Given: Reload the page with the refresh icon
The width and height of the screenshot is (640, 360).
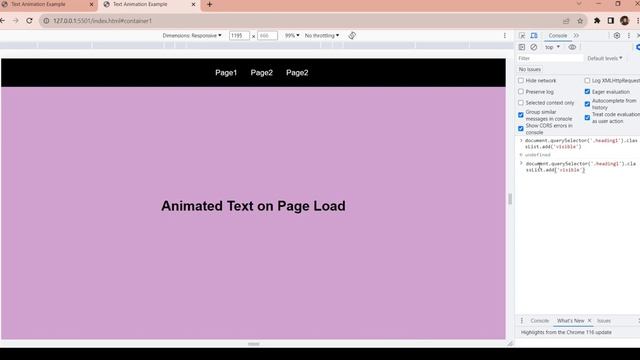Looking at the screenshot, I should tap(29, 20).
